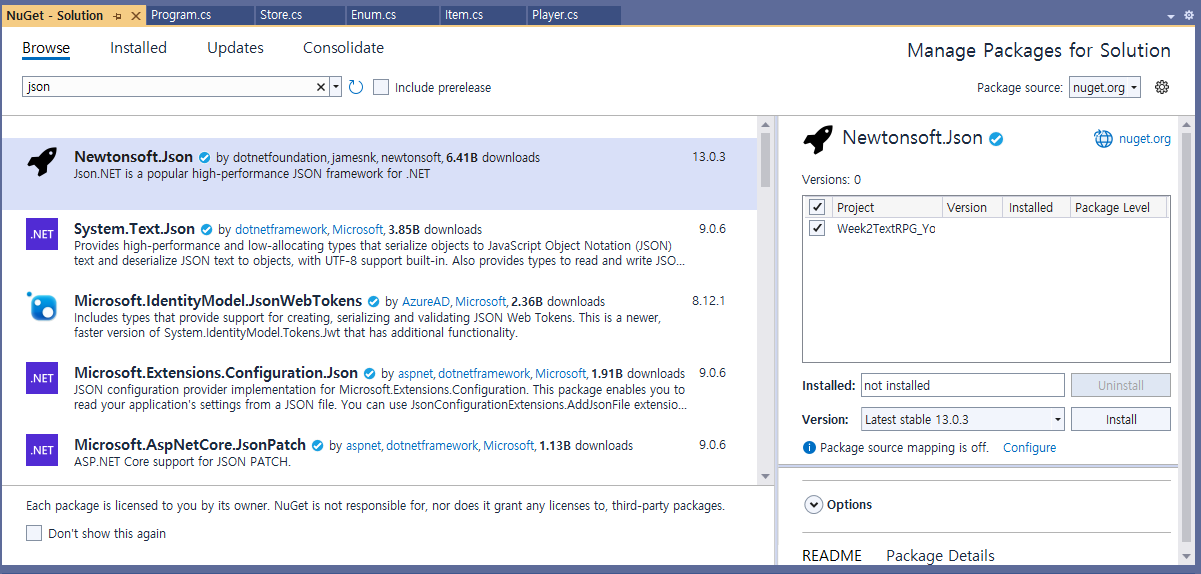
Task: Click the Microsoft.AspNetCore.JsonPatch .NET icon
Action: coord(42,451)
